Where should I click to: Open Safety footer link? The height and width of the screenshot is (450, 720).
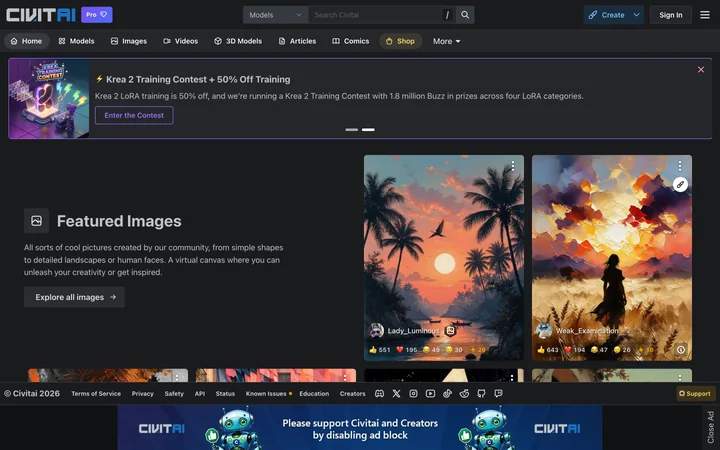(x=174, y=394)
